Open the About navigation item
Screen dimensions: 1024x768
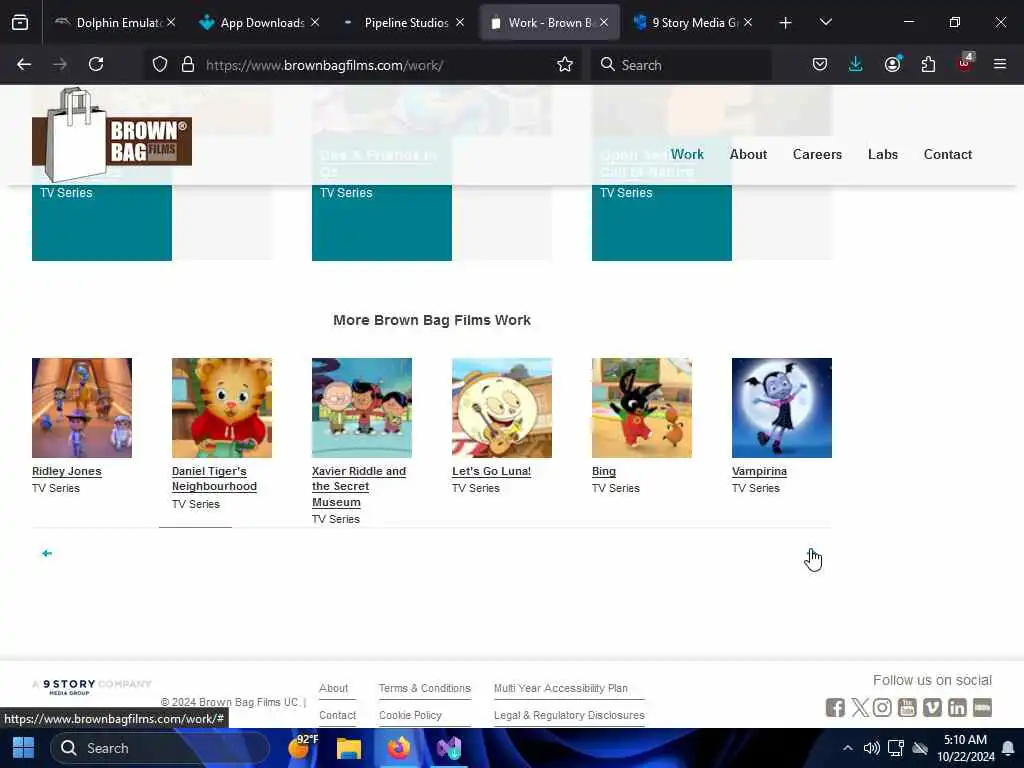748,154
